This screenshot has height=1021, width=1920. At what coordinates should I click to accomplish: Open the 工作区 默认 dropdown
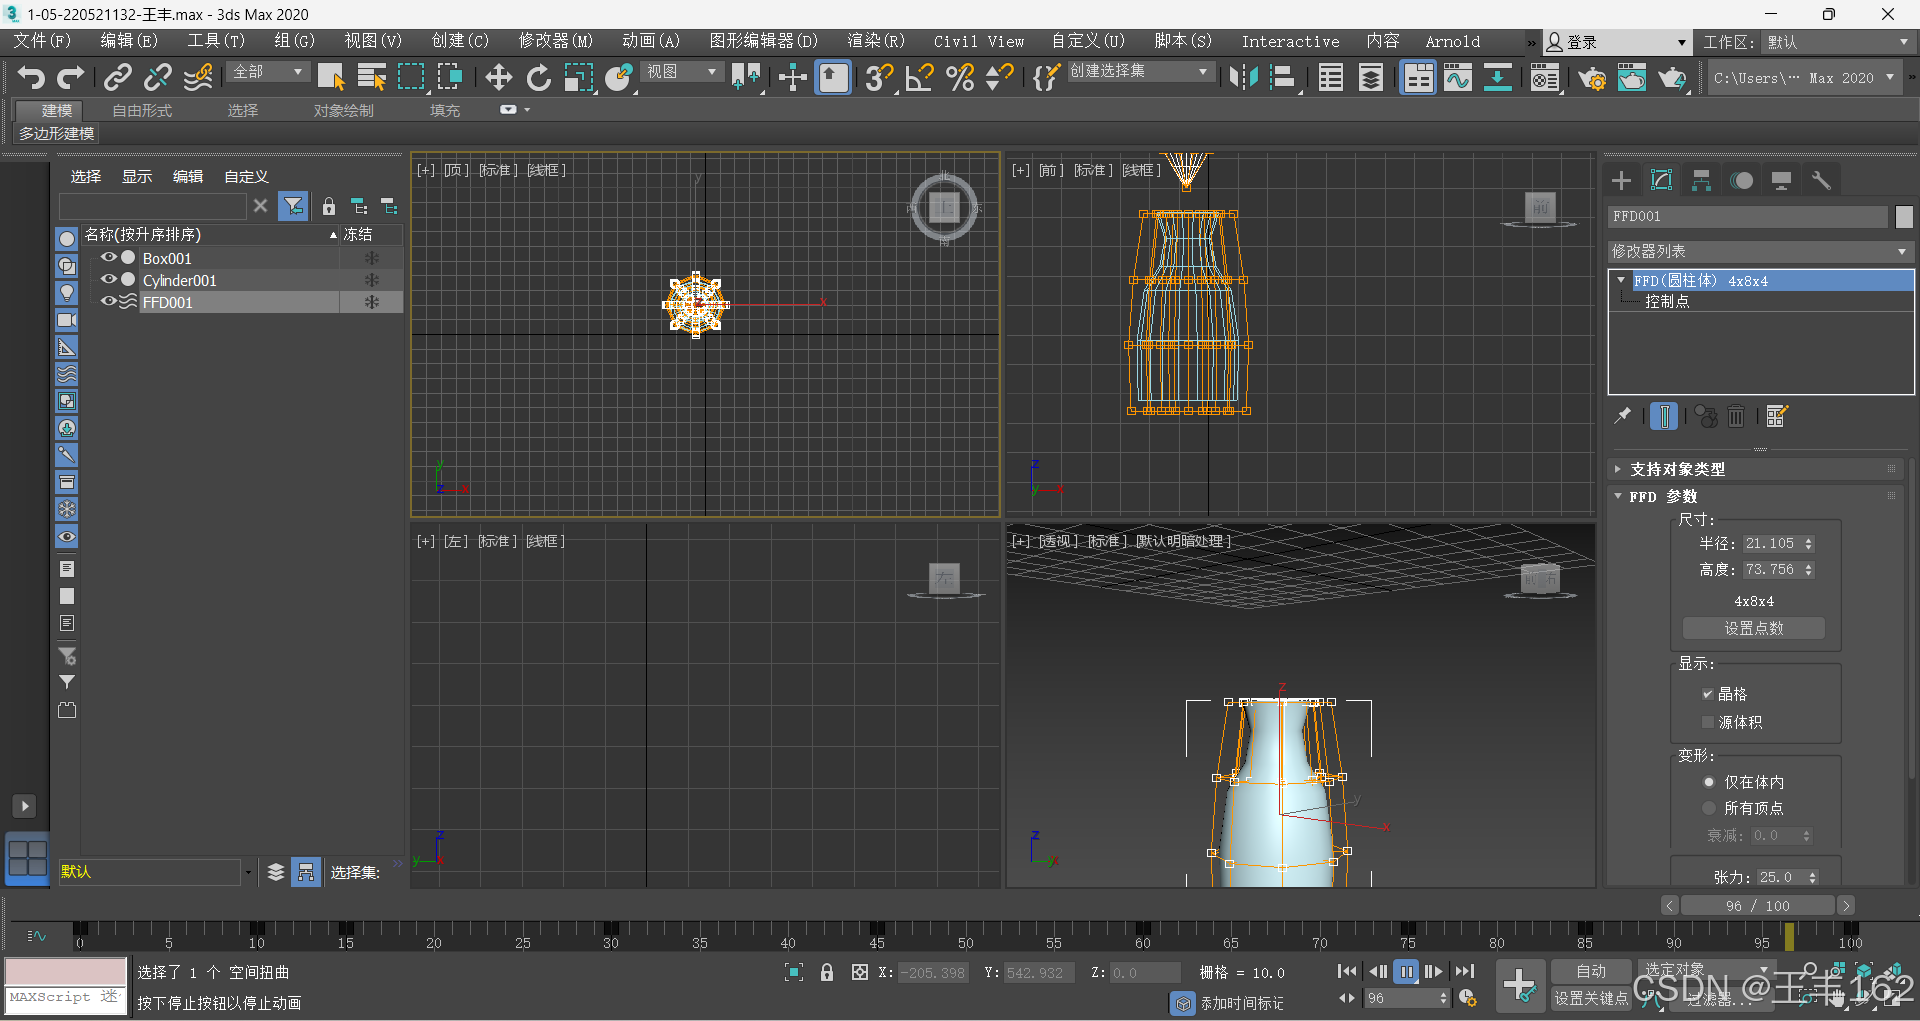click(x=1838, y=42)
